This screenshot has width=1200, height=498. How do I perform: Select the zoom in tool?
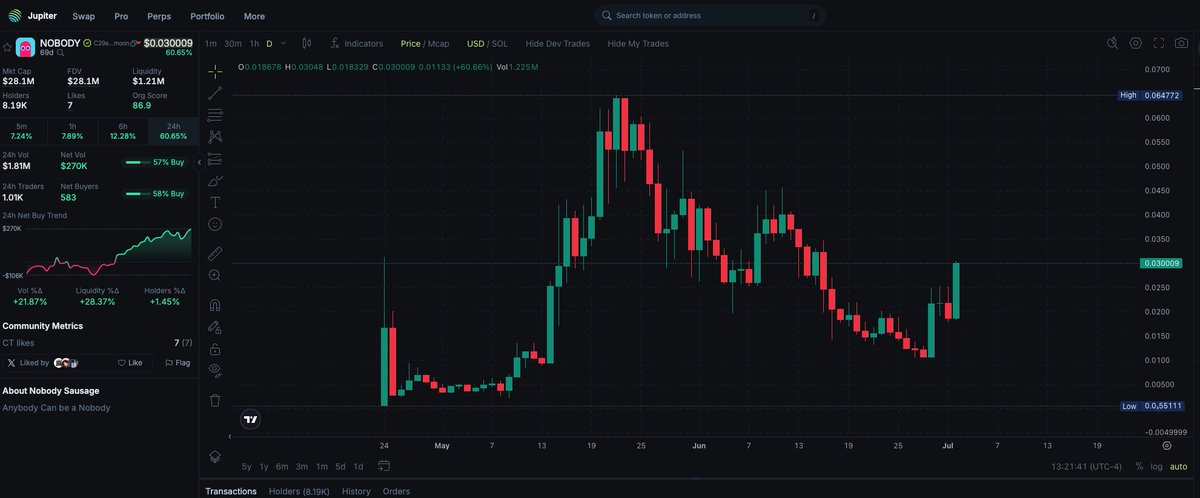pyautogui.click(x=215, y=275)
